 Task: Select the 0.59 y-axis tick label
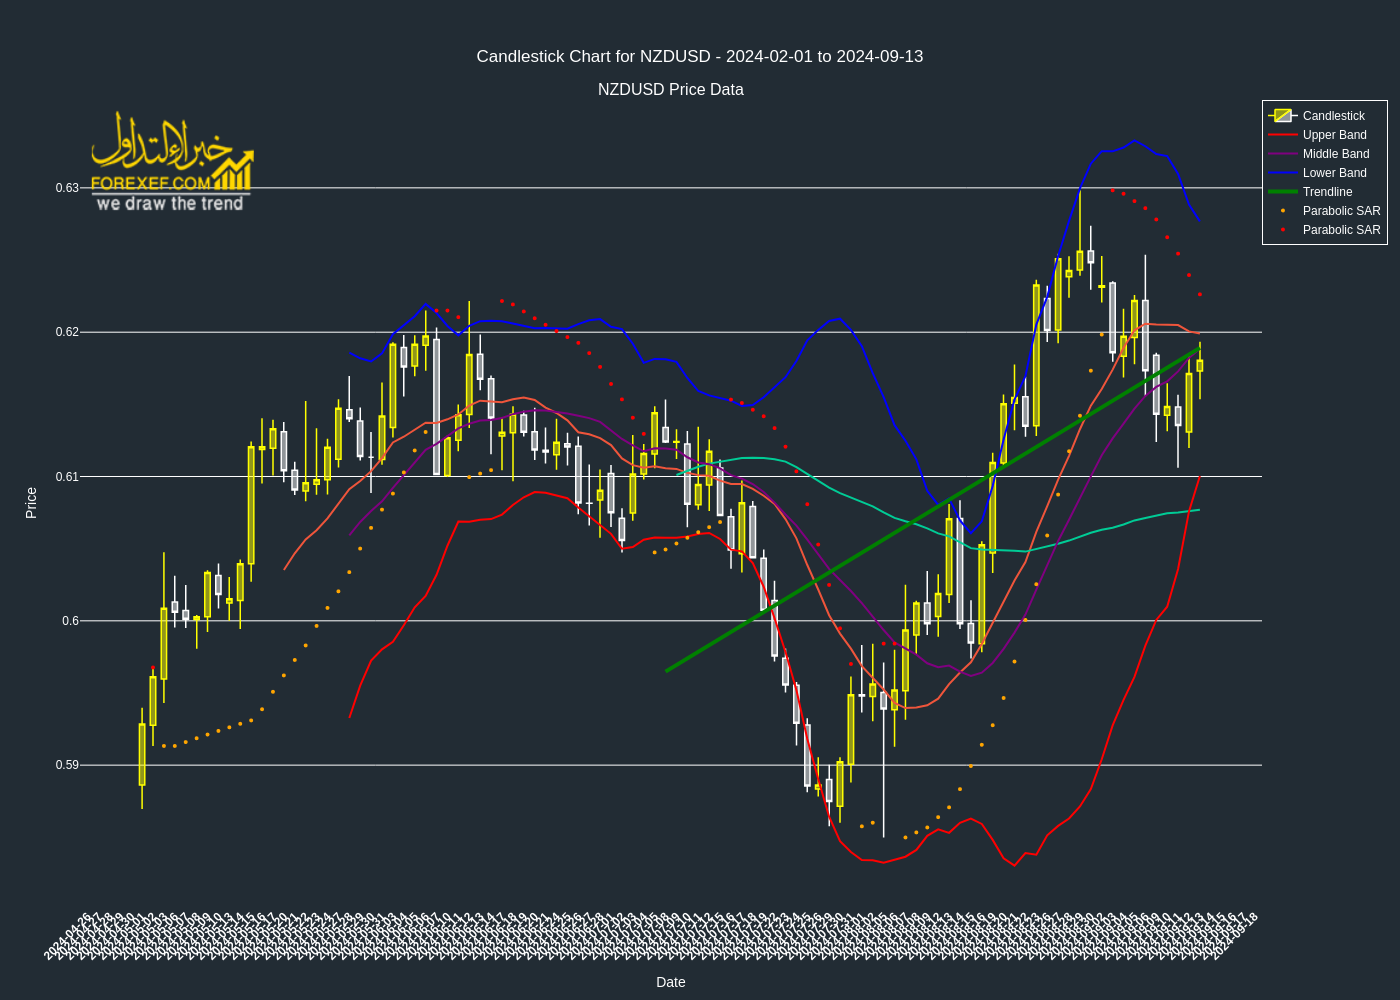(x=67, y=765)
